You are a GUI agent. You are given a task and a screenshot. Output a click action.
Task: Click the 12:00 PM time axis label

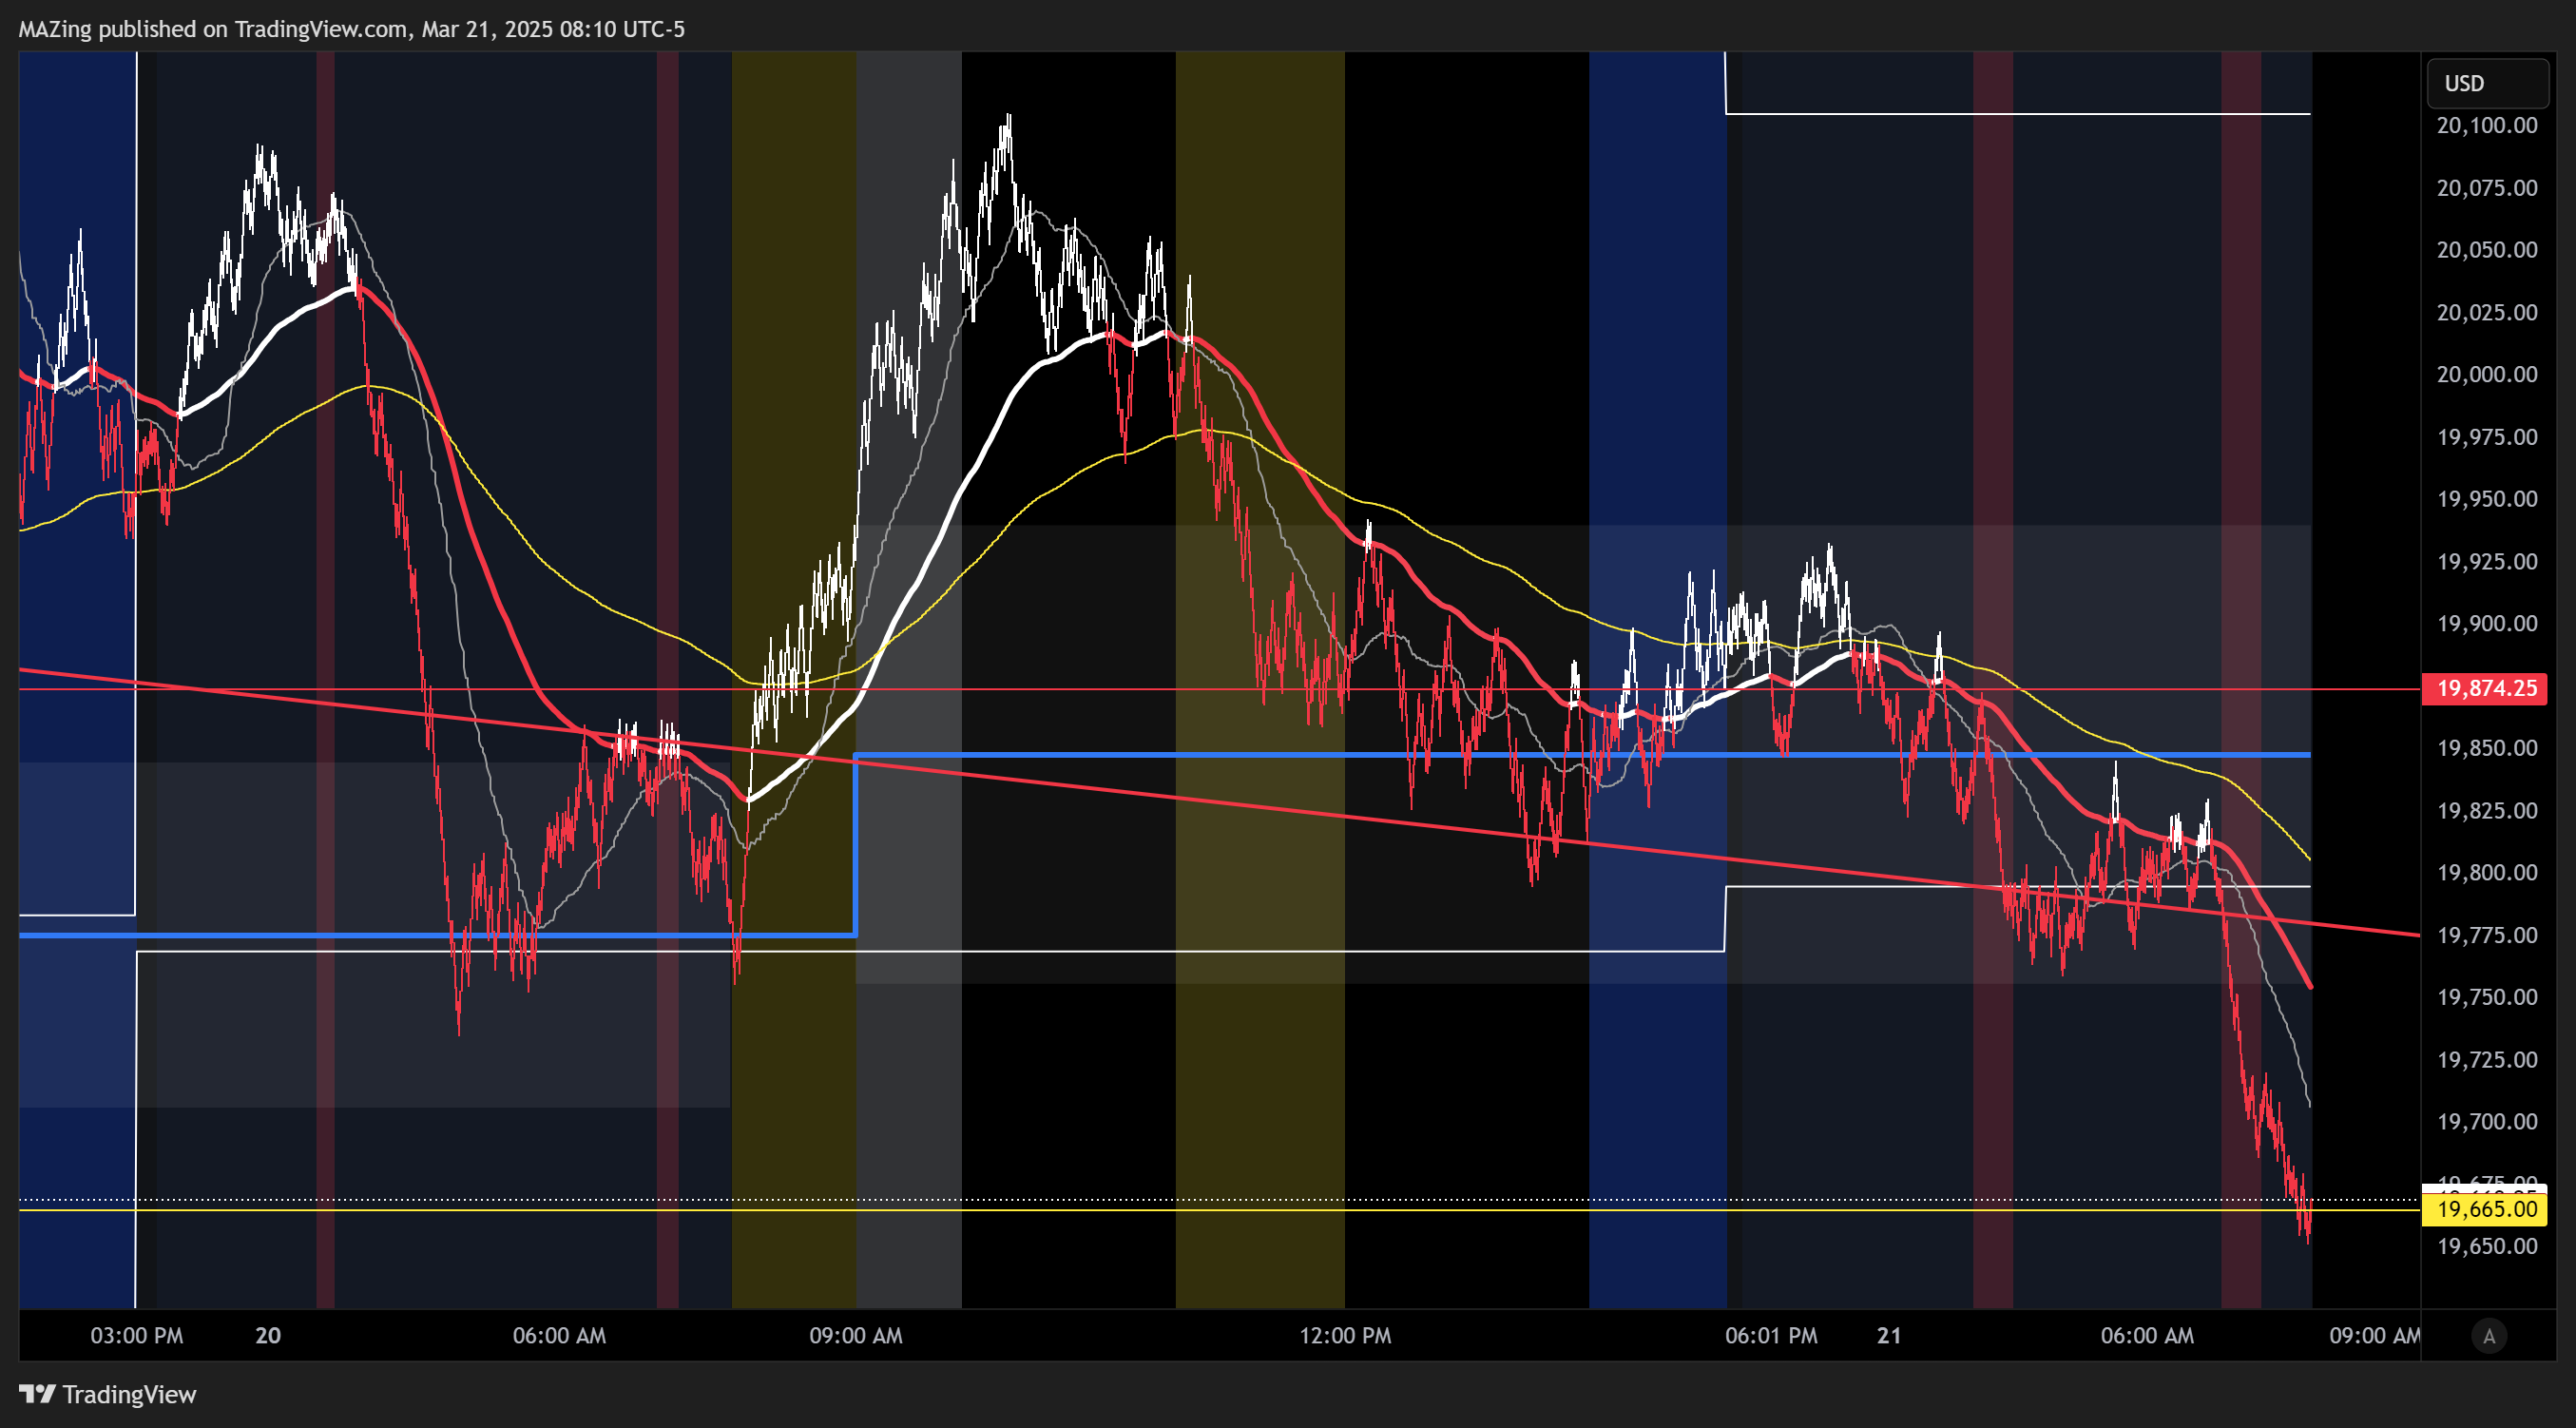tap(1345, 1336)
